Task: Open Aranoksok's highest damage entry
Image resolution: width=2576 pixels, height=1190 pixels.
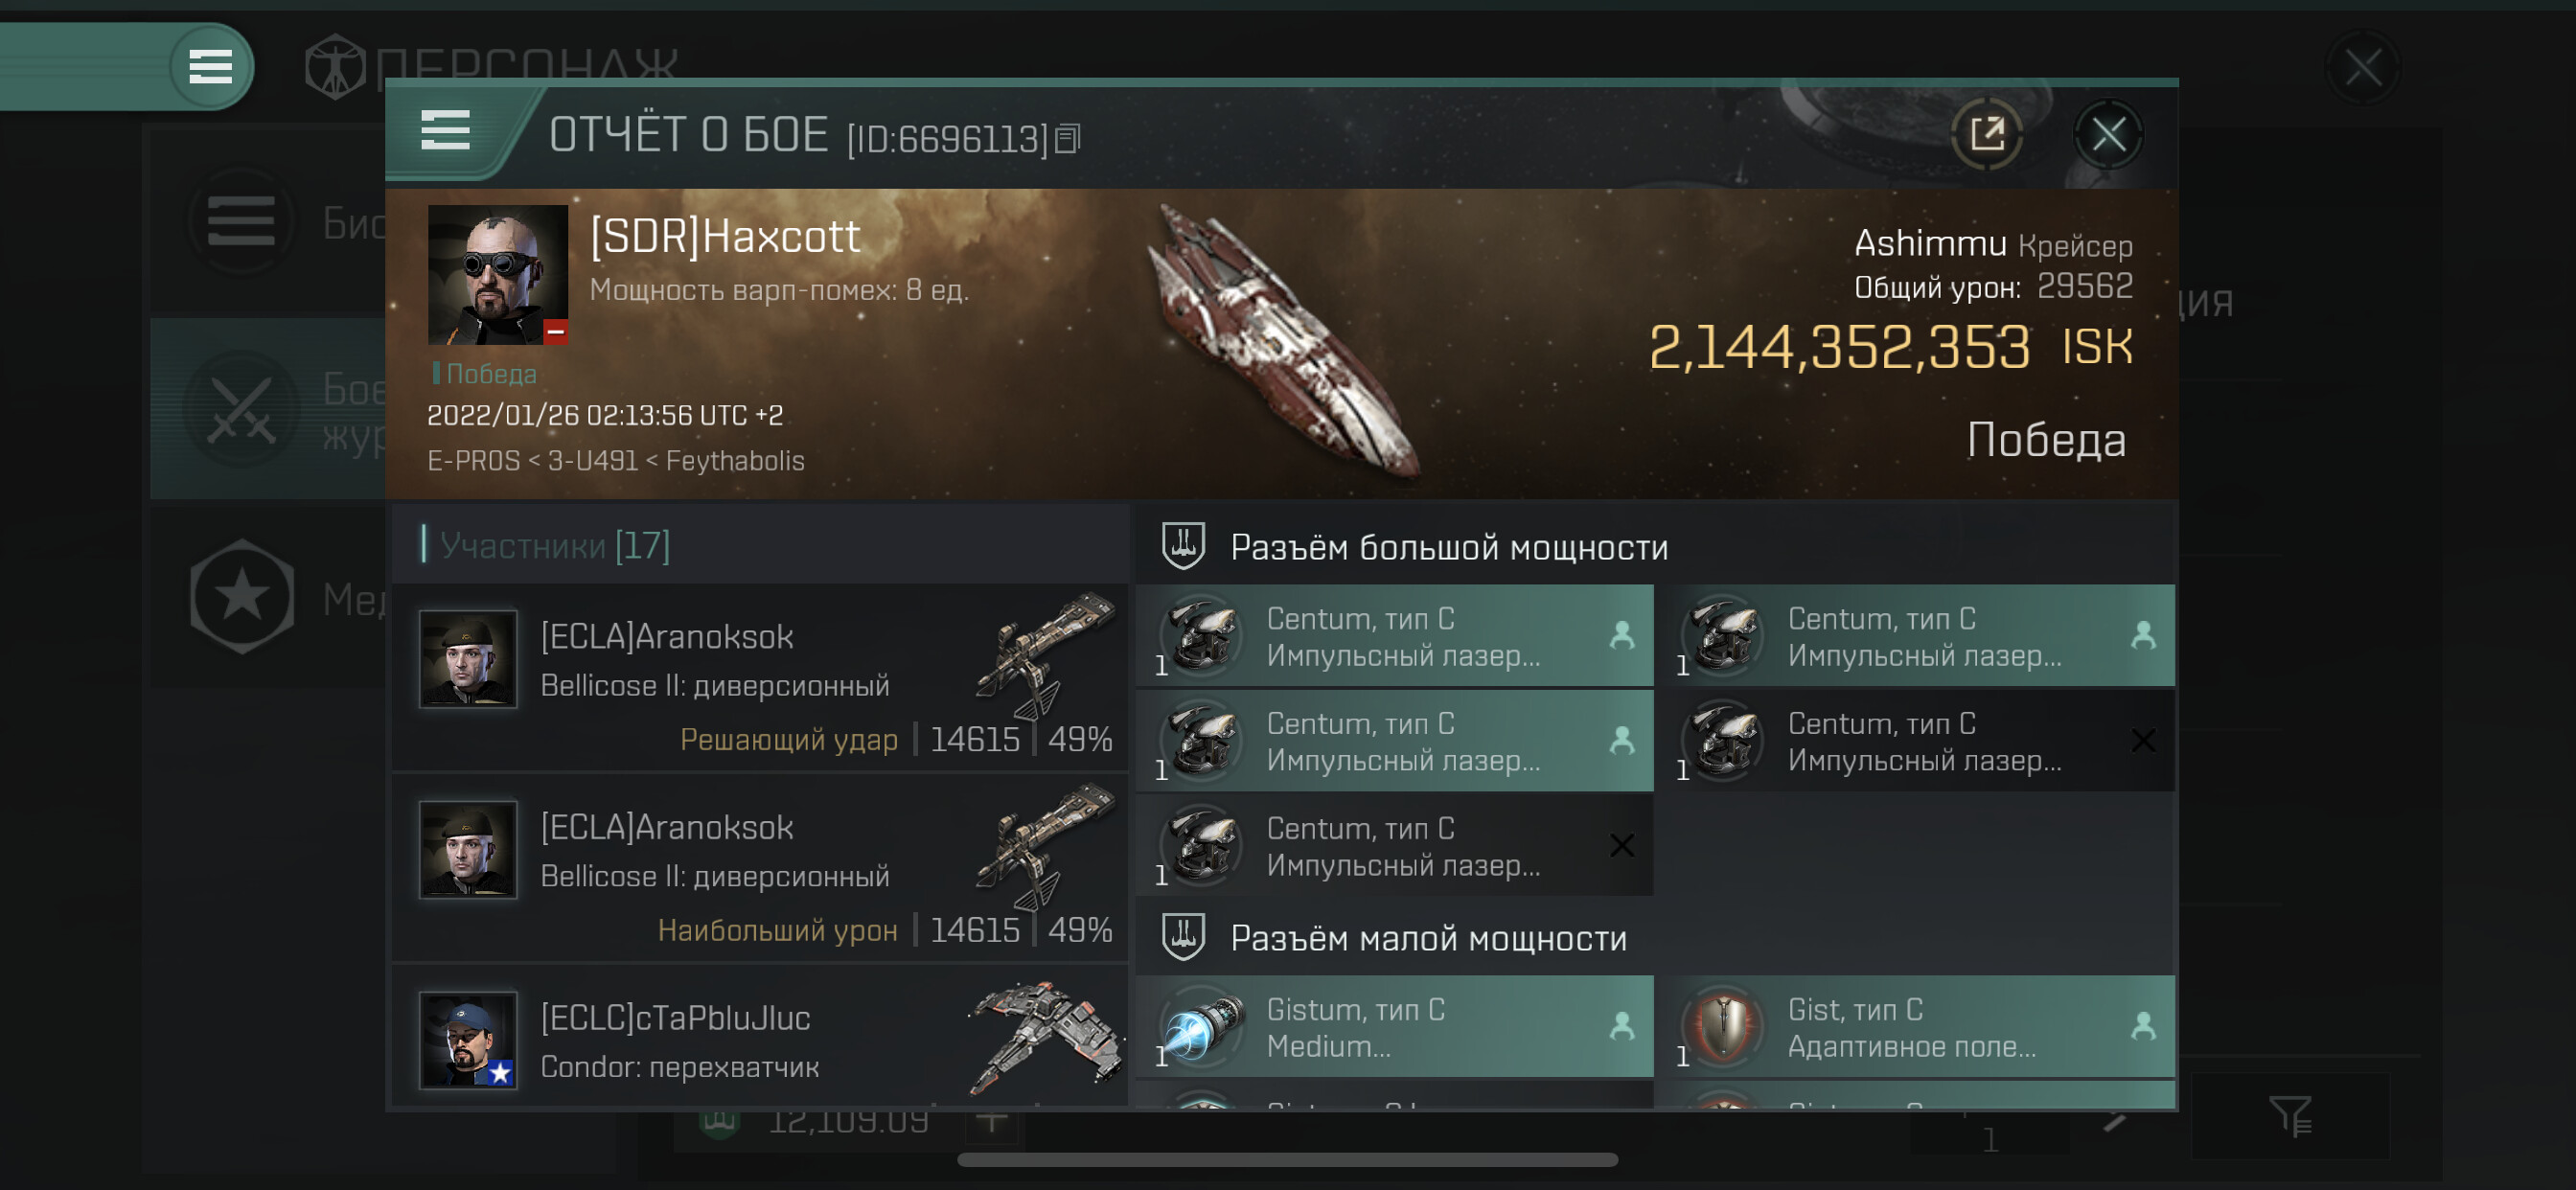Action: (x=760, y=869)
